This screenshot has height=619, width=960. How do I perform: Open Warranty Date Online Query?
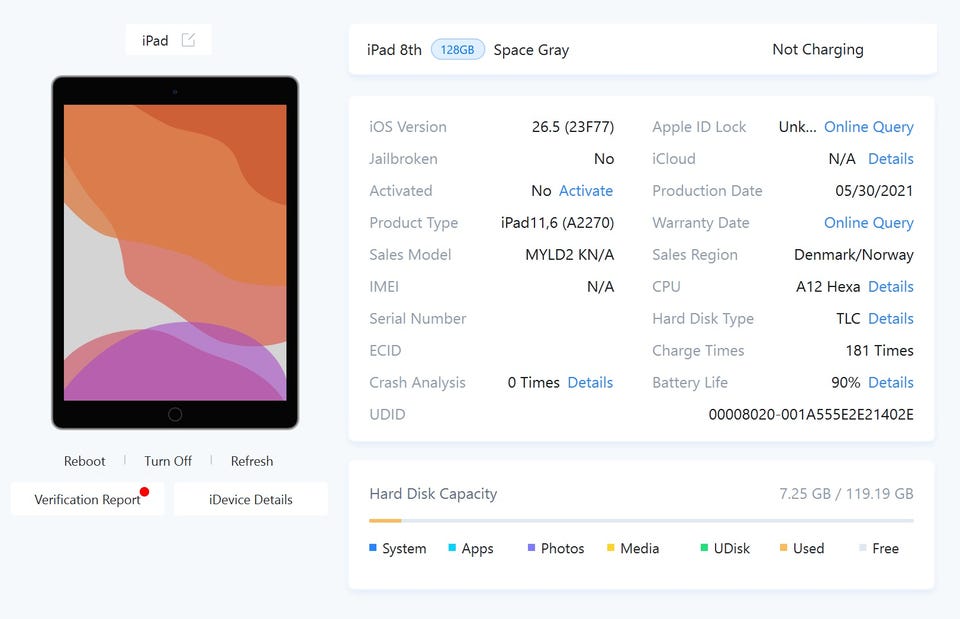click(869, 223)
